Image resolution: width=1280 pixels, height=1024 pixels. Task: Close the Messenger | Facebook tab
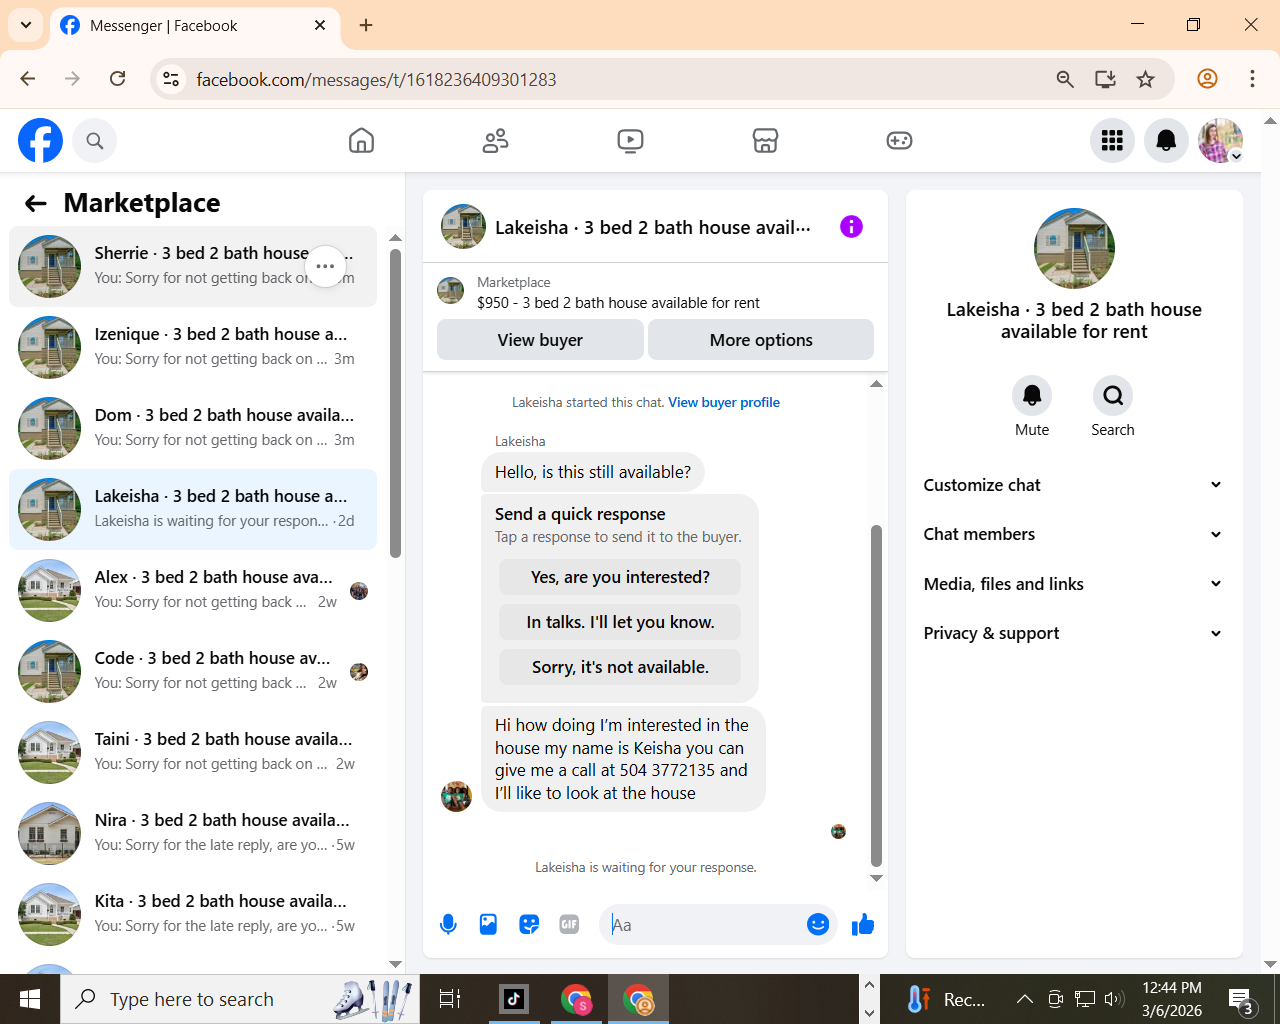pyautogui.click(x=320, y=25)
